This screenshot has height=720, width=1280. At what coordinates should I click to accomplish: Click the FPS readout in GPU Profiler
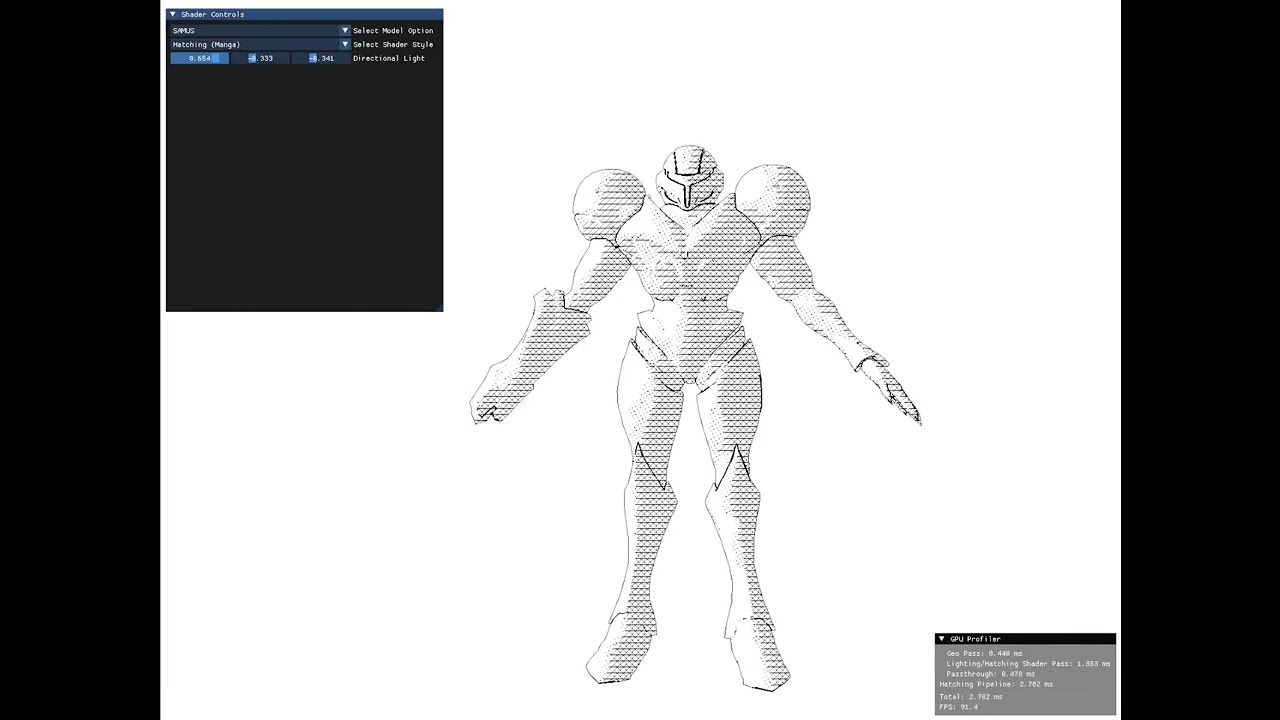tap(958, 707)
